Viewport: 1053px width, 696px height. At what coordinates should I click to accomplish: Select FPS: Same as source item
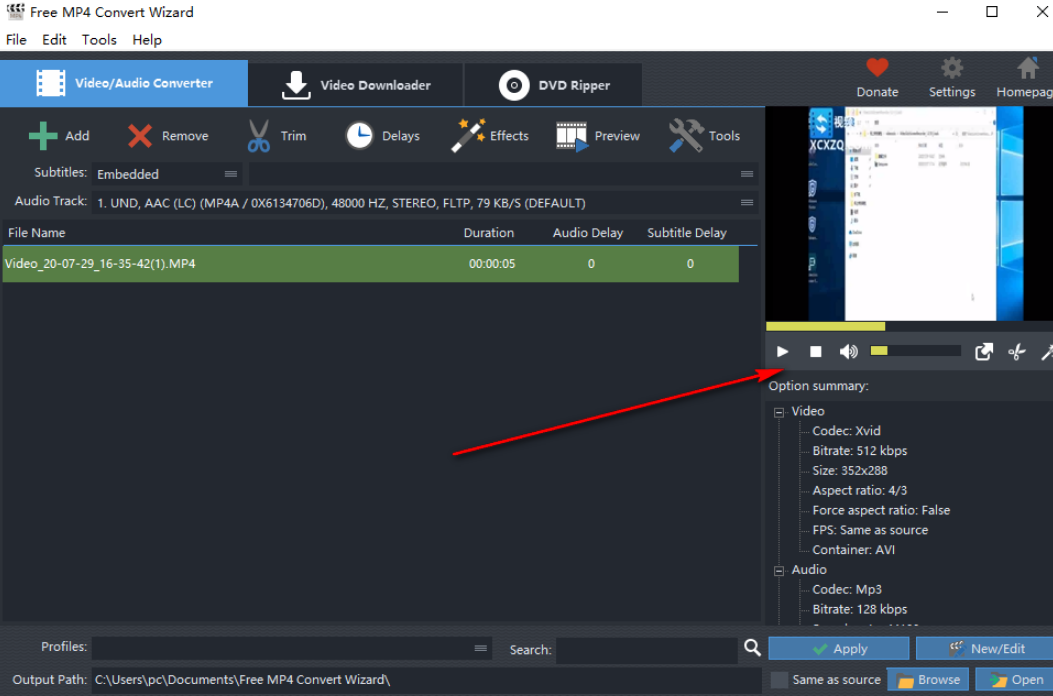870,530
